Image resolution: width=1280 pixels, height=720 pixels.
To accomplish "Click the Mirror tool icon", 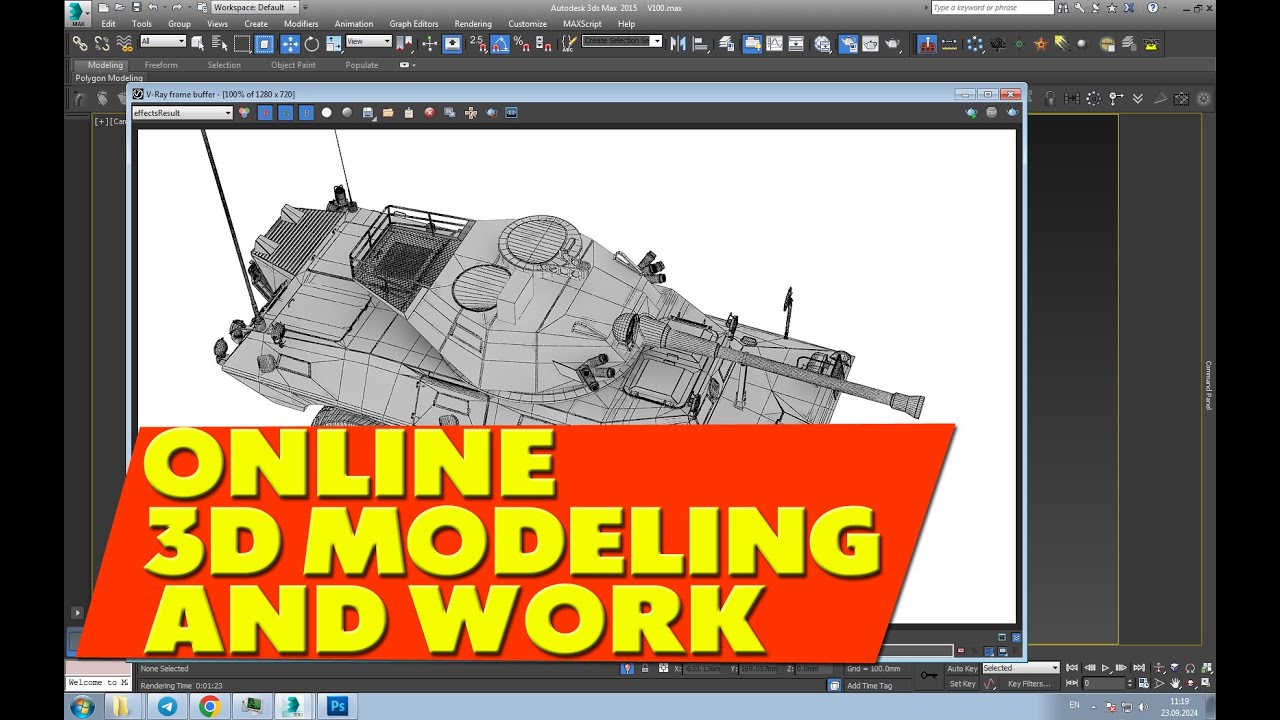I will point(678,44).
